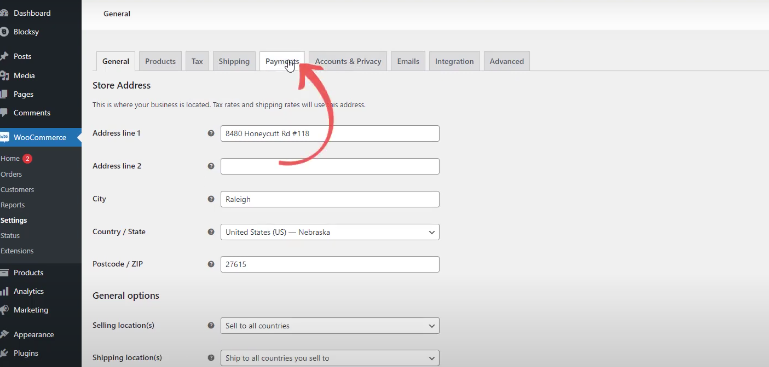Viewport: 769px width, 367px height.
Task: Open the Country / State dropdown
Action: click(x=330, y=232)
